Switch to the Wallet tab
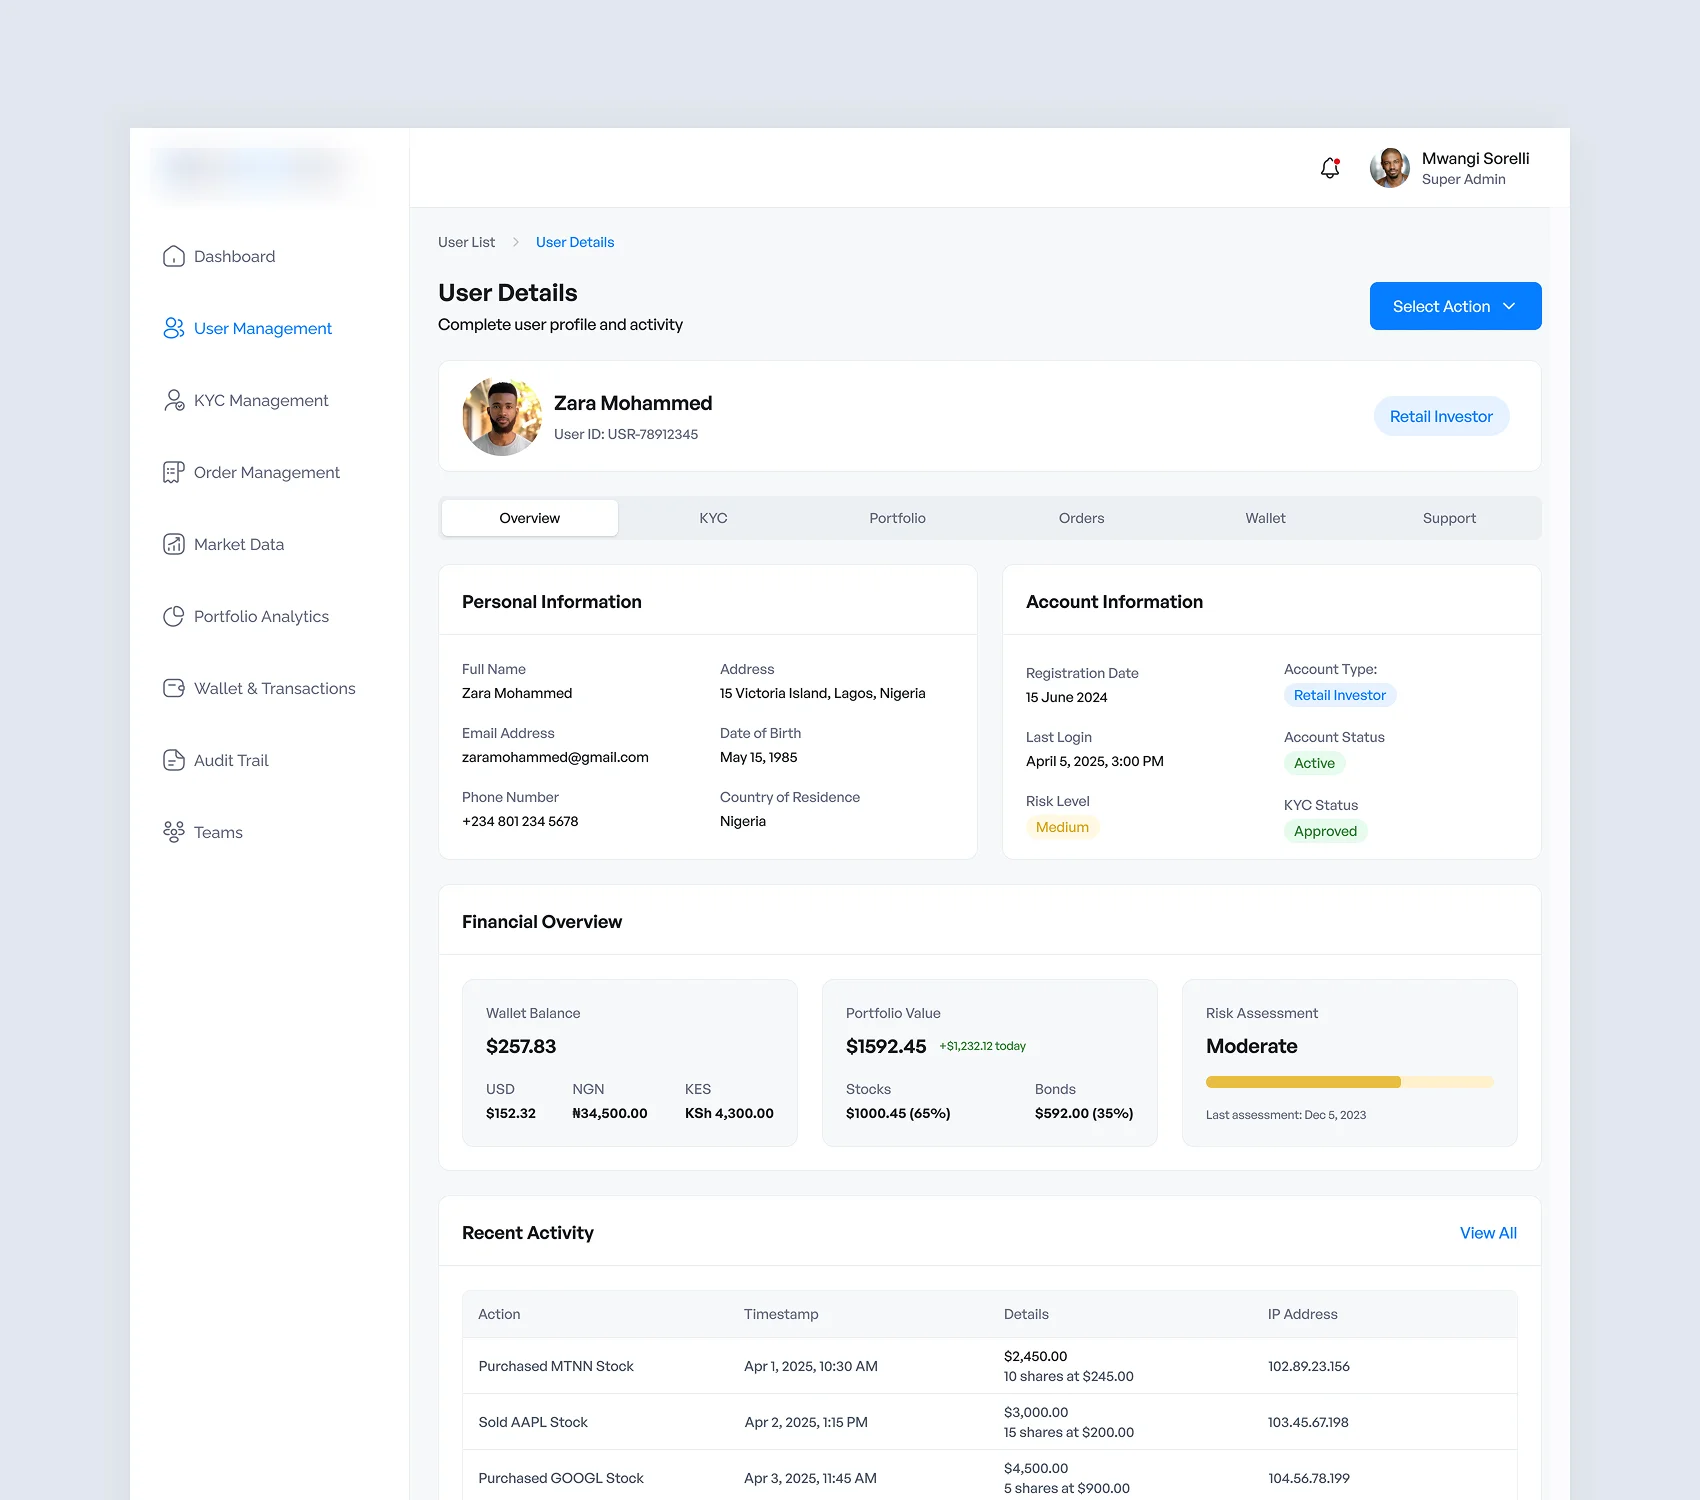The width and height of the screenshot is (1700, 1500). point(1265,518)
